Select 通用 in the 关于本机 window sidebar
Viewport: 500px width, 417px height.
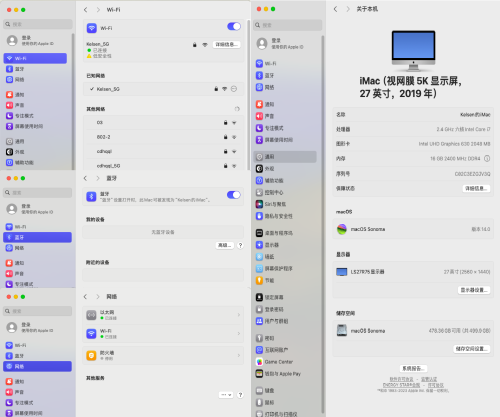(285, 157)
